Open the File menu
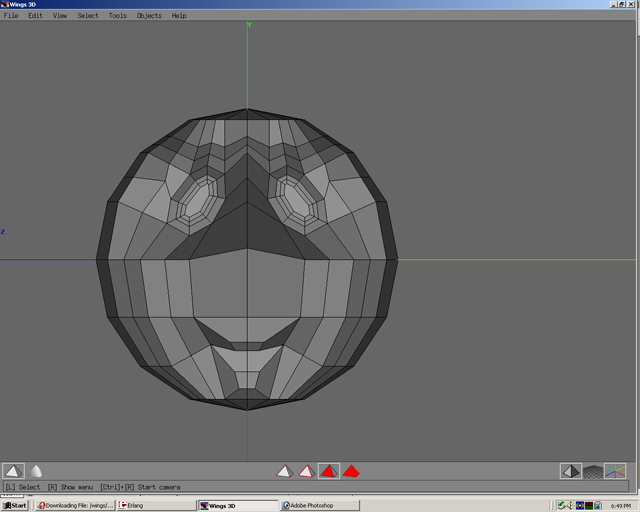Screen dimensions: 640x512 click(11, 16)
